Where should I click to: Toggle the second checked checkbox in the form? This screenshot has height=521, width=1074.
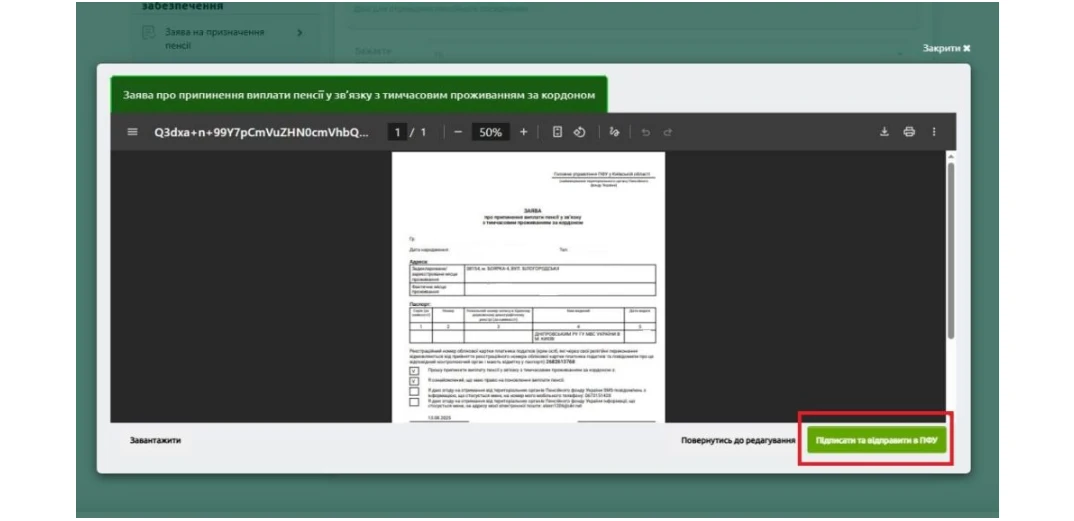coord(414,380)
